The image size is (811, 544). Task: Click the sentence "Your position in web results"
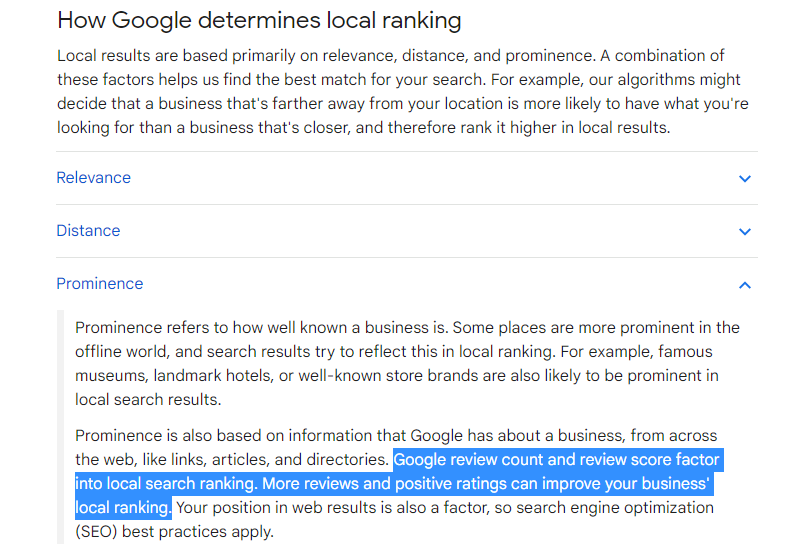pos(445,508)
